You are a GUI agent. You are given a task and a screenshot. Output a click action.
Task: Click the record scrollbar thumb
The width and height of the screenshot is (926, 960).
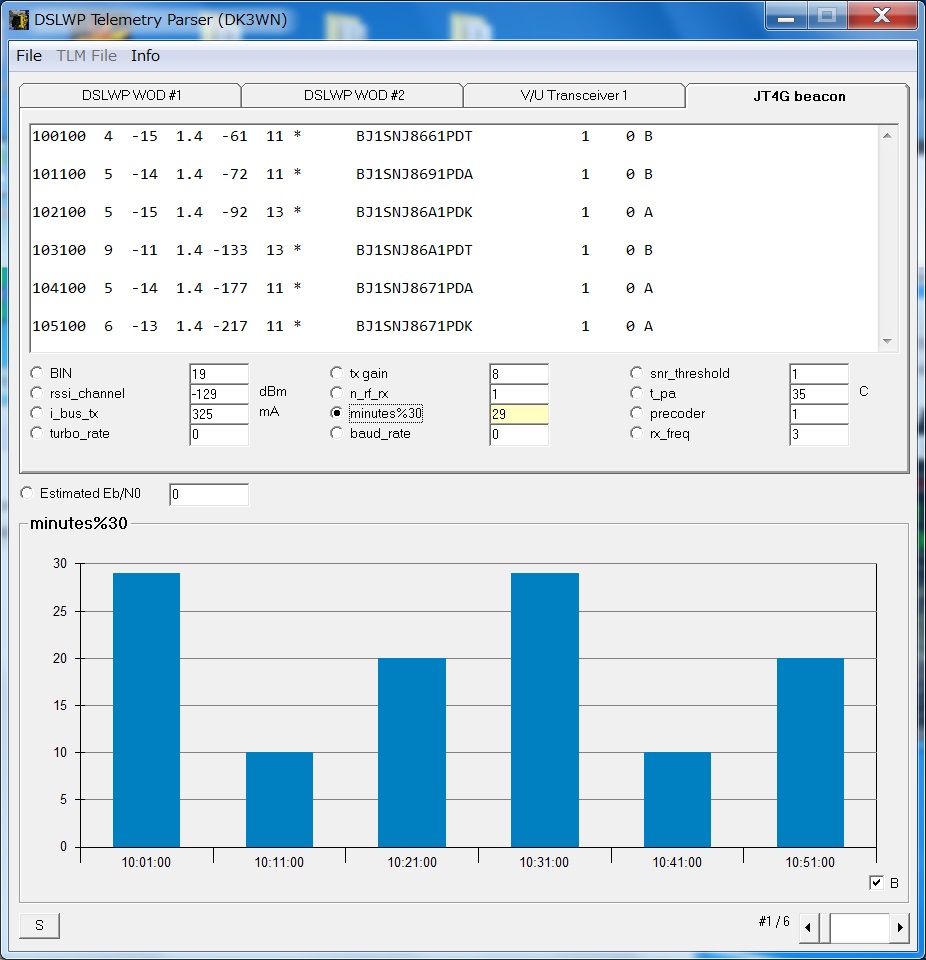[824, 927]
